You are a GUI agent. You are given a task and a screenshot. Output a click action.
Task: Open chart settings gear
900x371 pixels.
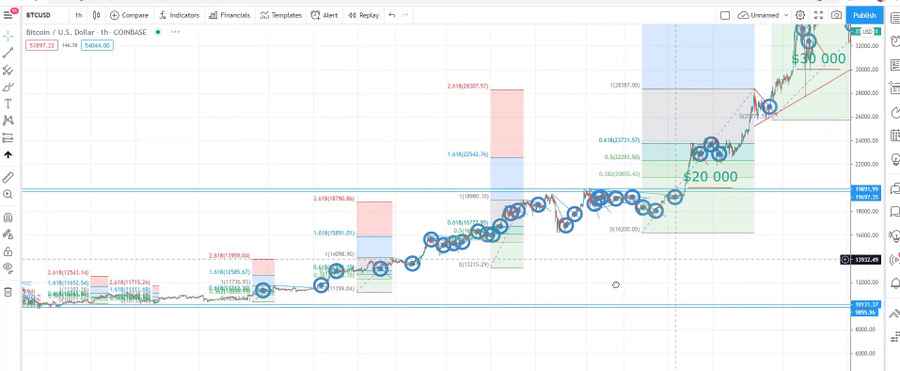[x=800, y=16]
